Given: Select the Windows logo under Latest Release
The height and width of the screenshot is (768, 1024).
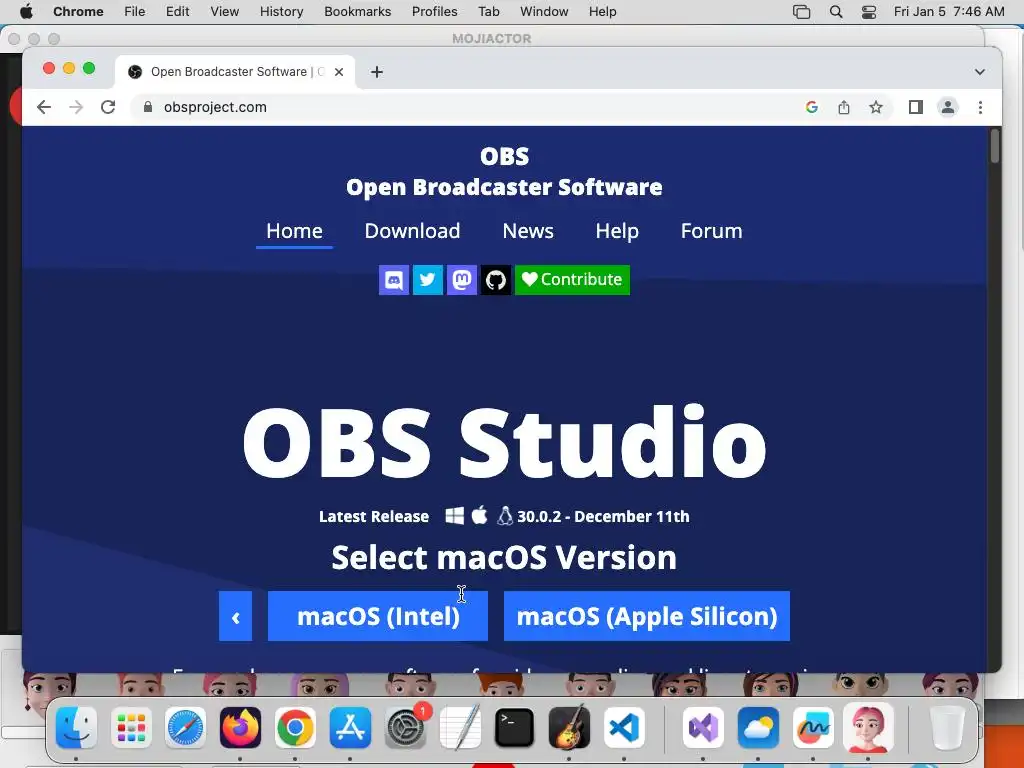Looking at the screenshot, I should [455, 516].
